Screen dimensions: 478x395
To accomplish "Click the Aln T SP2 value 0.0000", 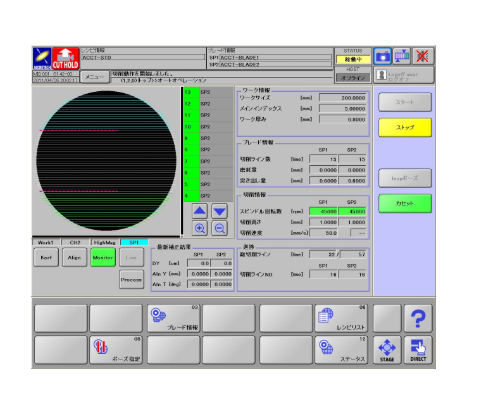I will [221, 284].
